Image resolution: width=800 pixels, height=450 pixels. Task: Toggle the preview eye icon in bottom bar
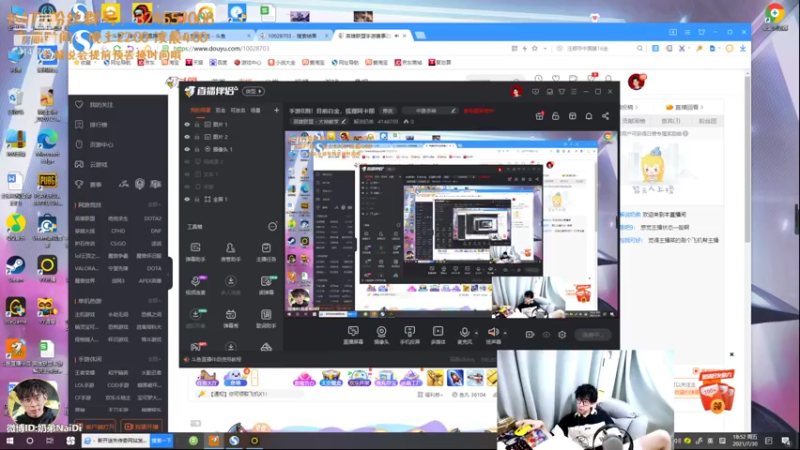coord(546,335)
